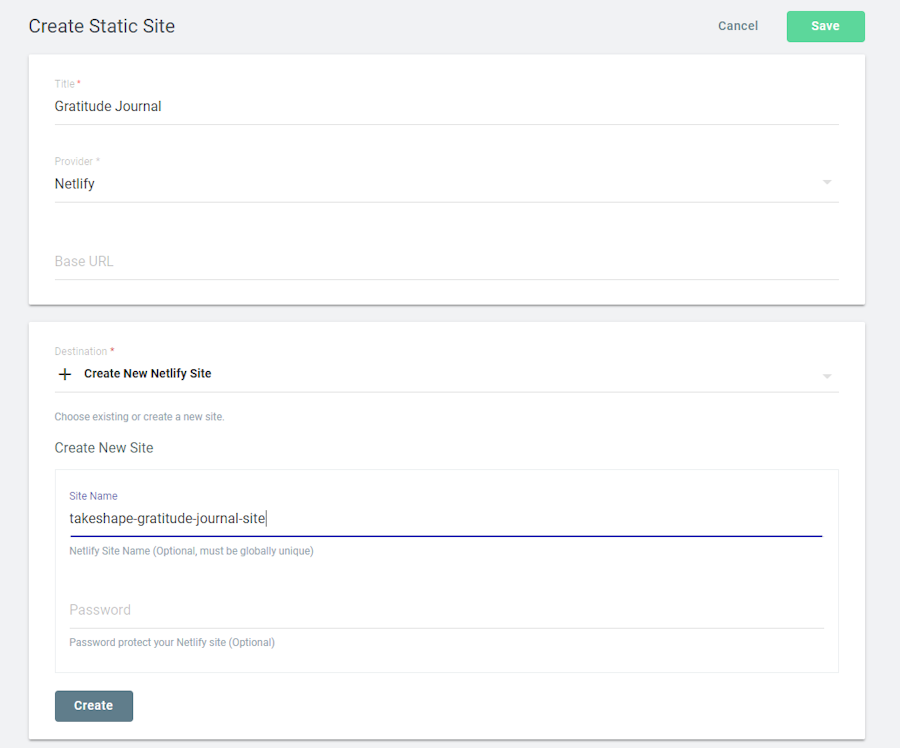The height and width of the screenshot is (748, 900).
Task: Expand Provider options via its arrow
Action: (827, 183)
